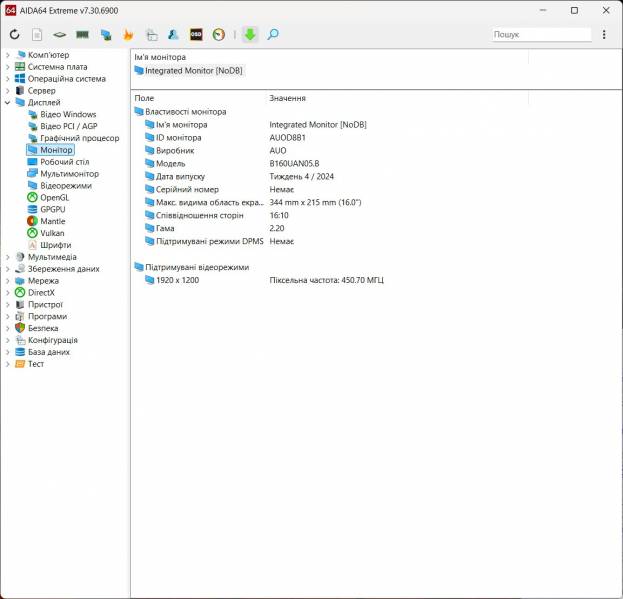Open the memory module benchmark icon
This screenshot has height=599, width=623.
point(82,35)
